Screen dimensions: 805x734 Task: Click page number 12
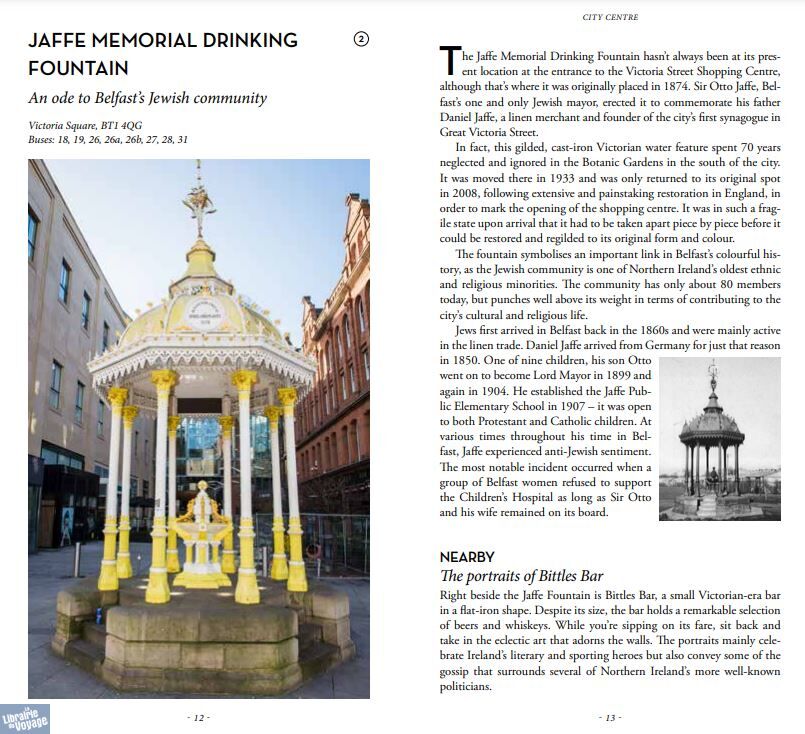[x=199, y=718]
